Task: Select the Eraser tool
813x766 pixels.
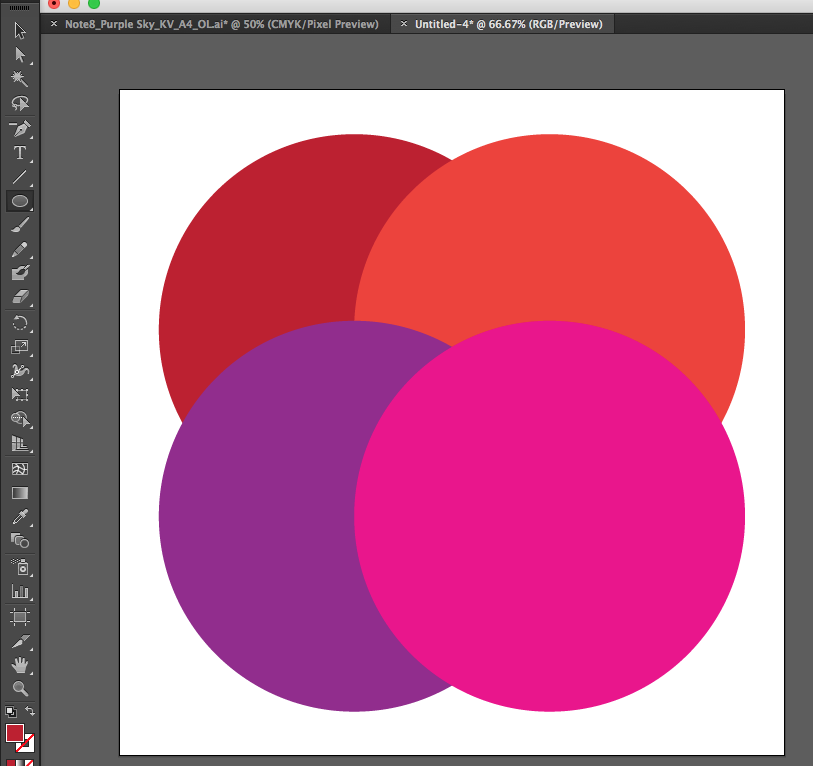Action: click(x=20, y=297)
